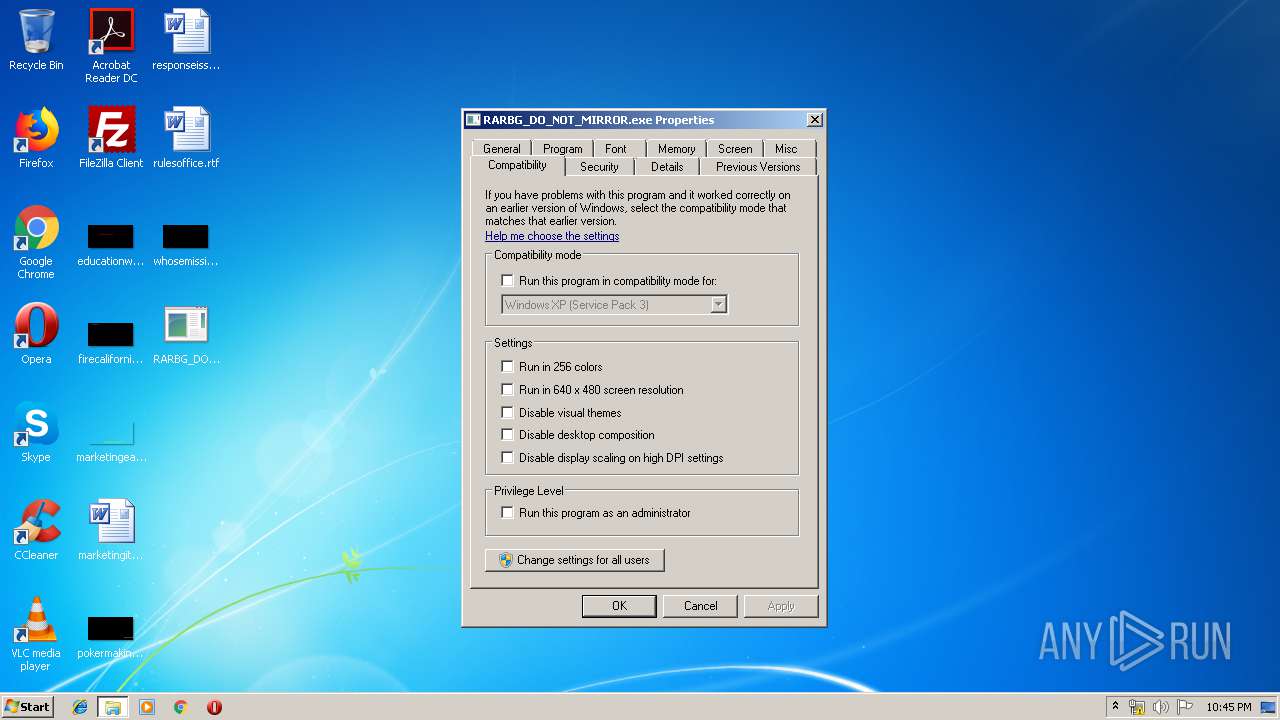Click the Cancel button
This screenshot has width=1280, height=720.
coord(700,606)
